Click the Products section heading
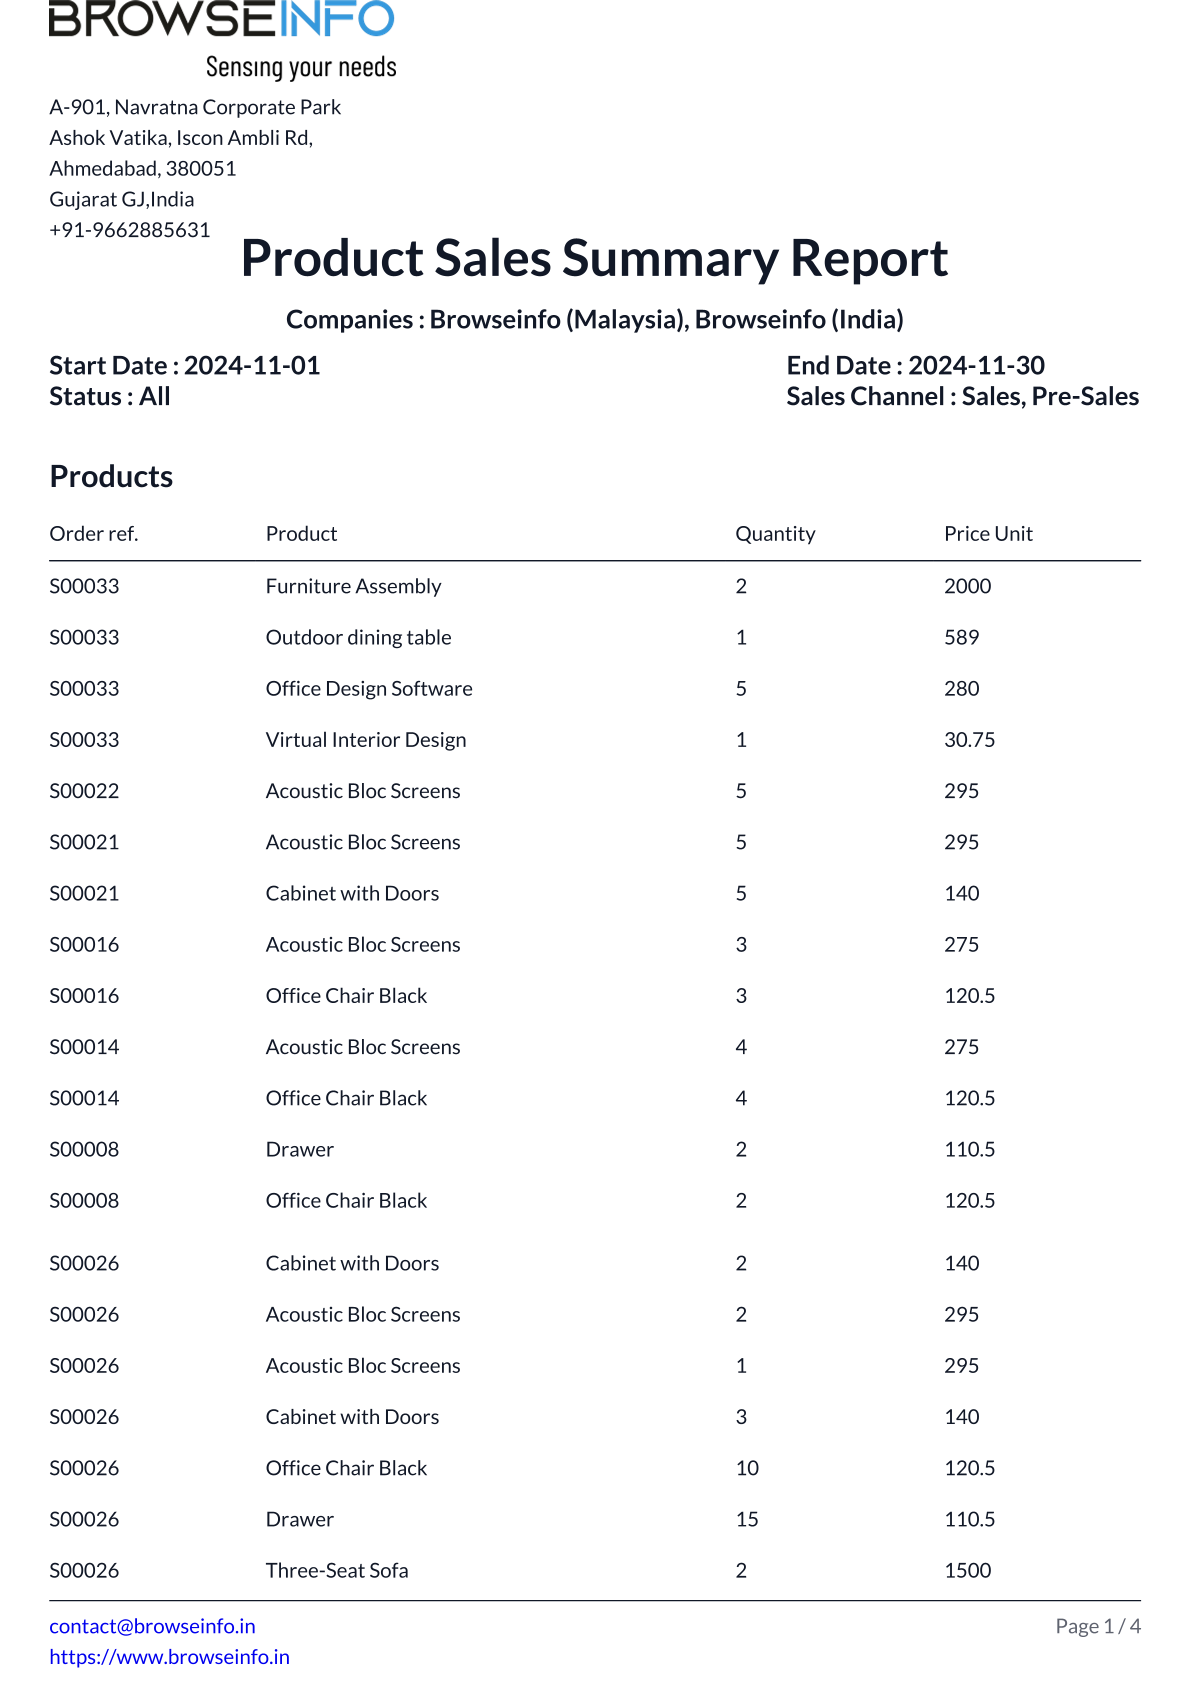Screen dimensions: 1190x1684 click(x=111, y=477)
